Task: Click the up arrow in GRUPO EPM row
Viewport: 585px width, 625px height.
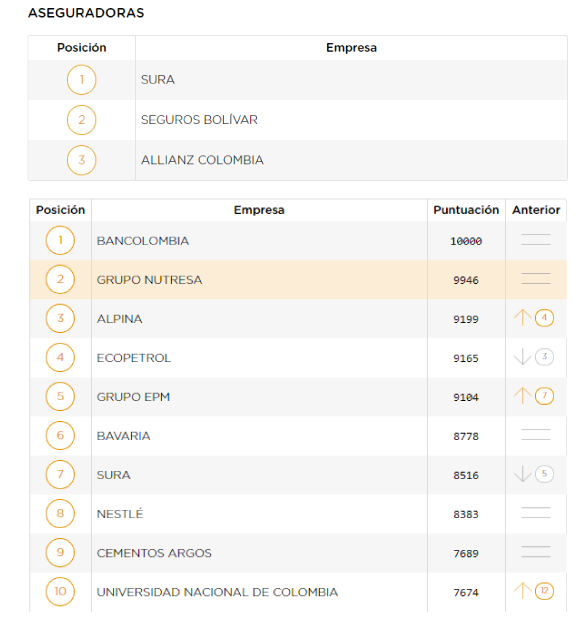Action: coord(522,396)
